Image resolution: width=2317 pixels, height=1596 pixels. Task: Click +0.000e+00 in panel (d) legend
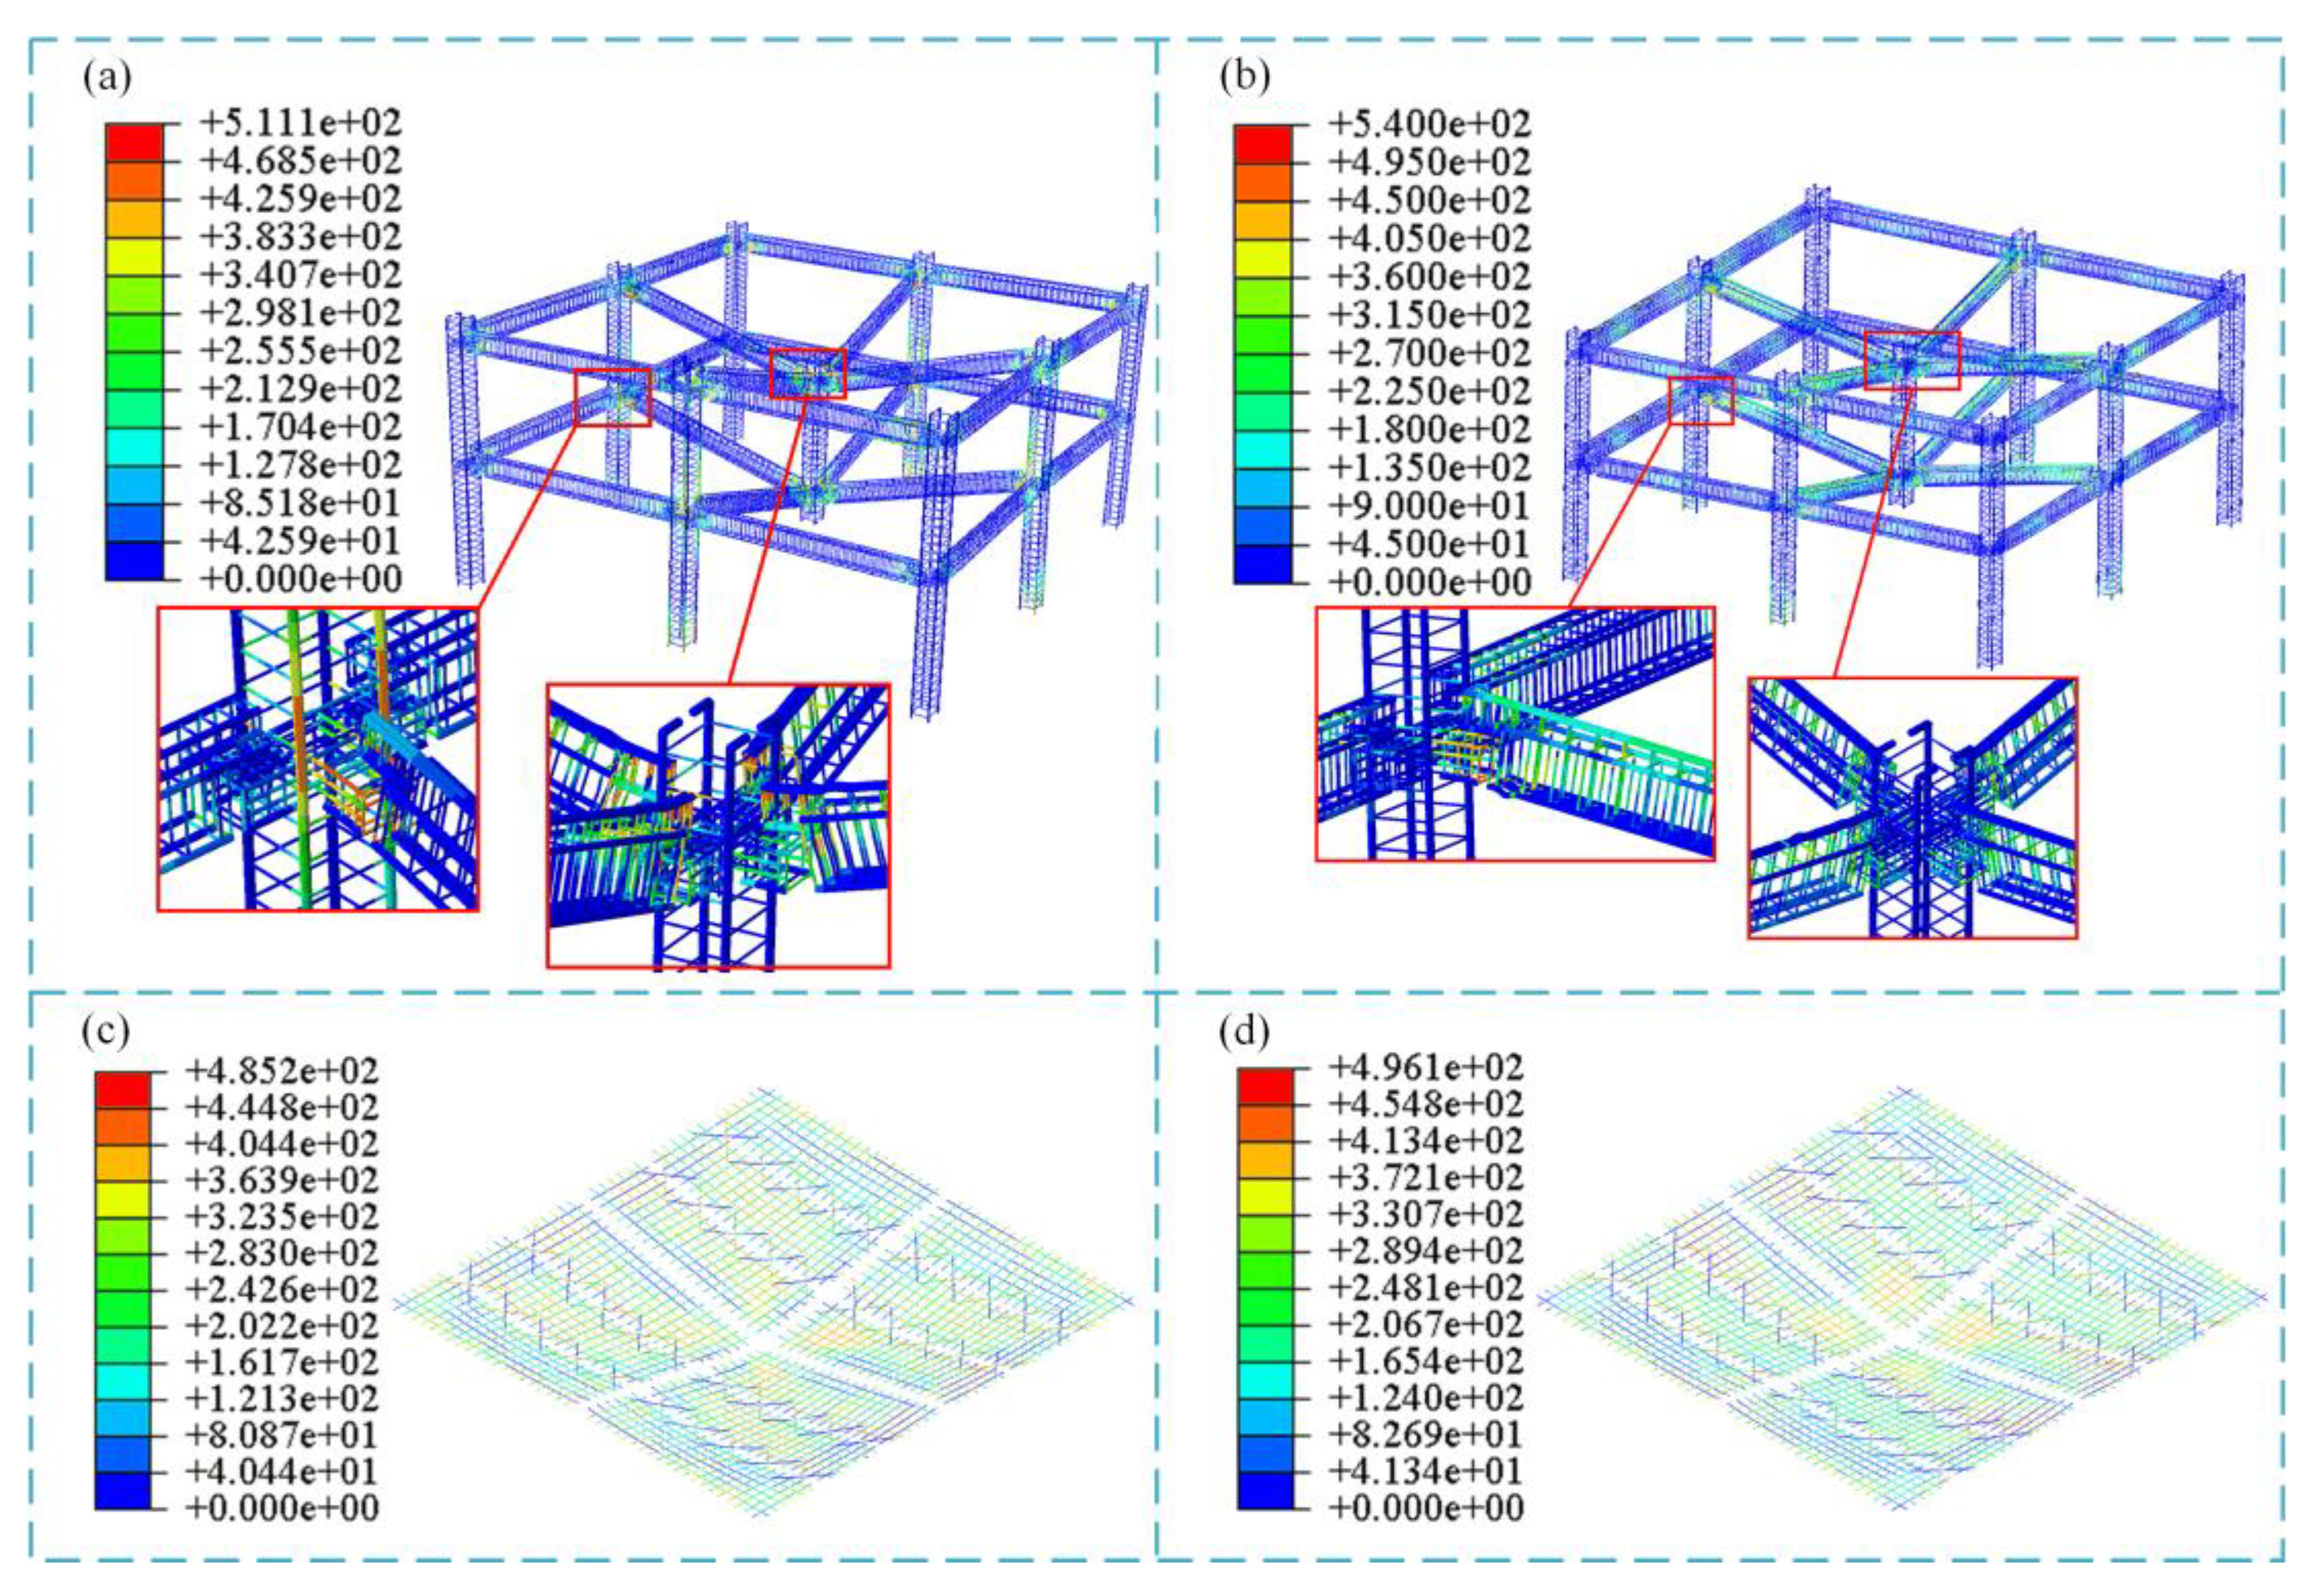coord(1427,1508)
